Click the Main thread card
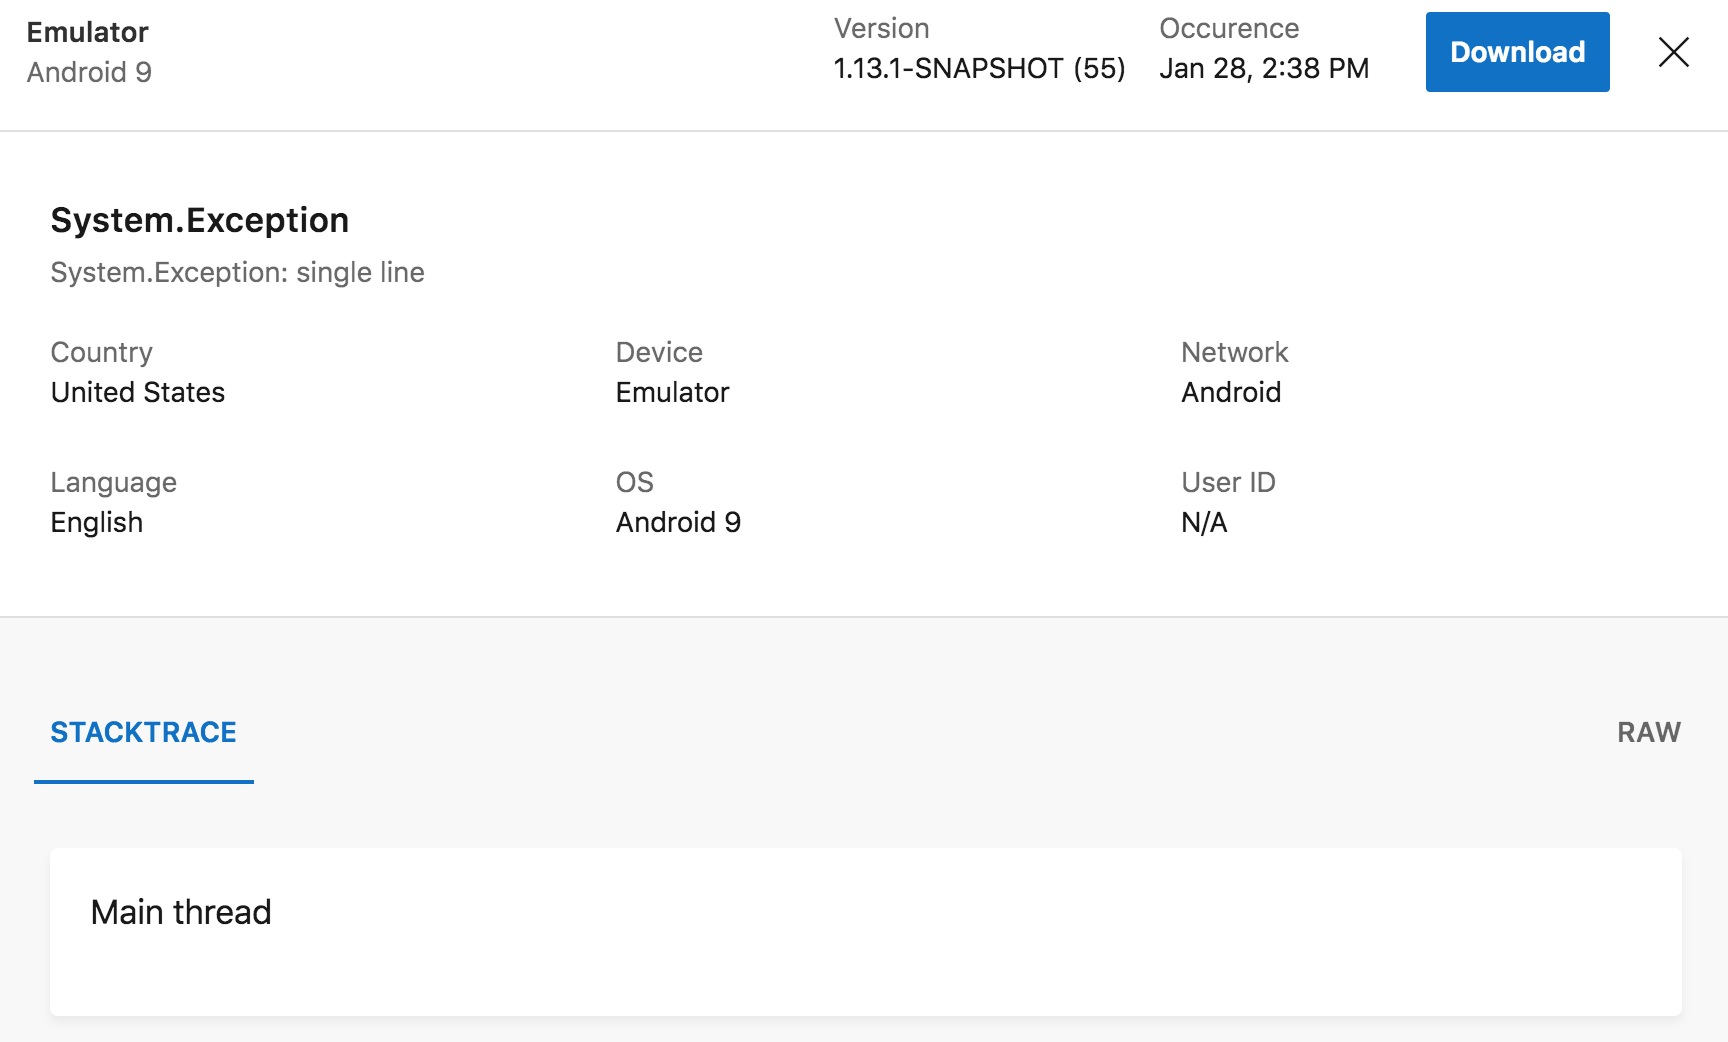The height and width of the screenshot is (1042, 1728). pos(864,932)
